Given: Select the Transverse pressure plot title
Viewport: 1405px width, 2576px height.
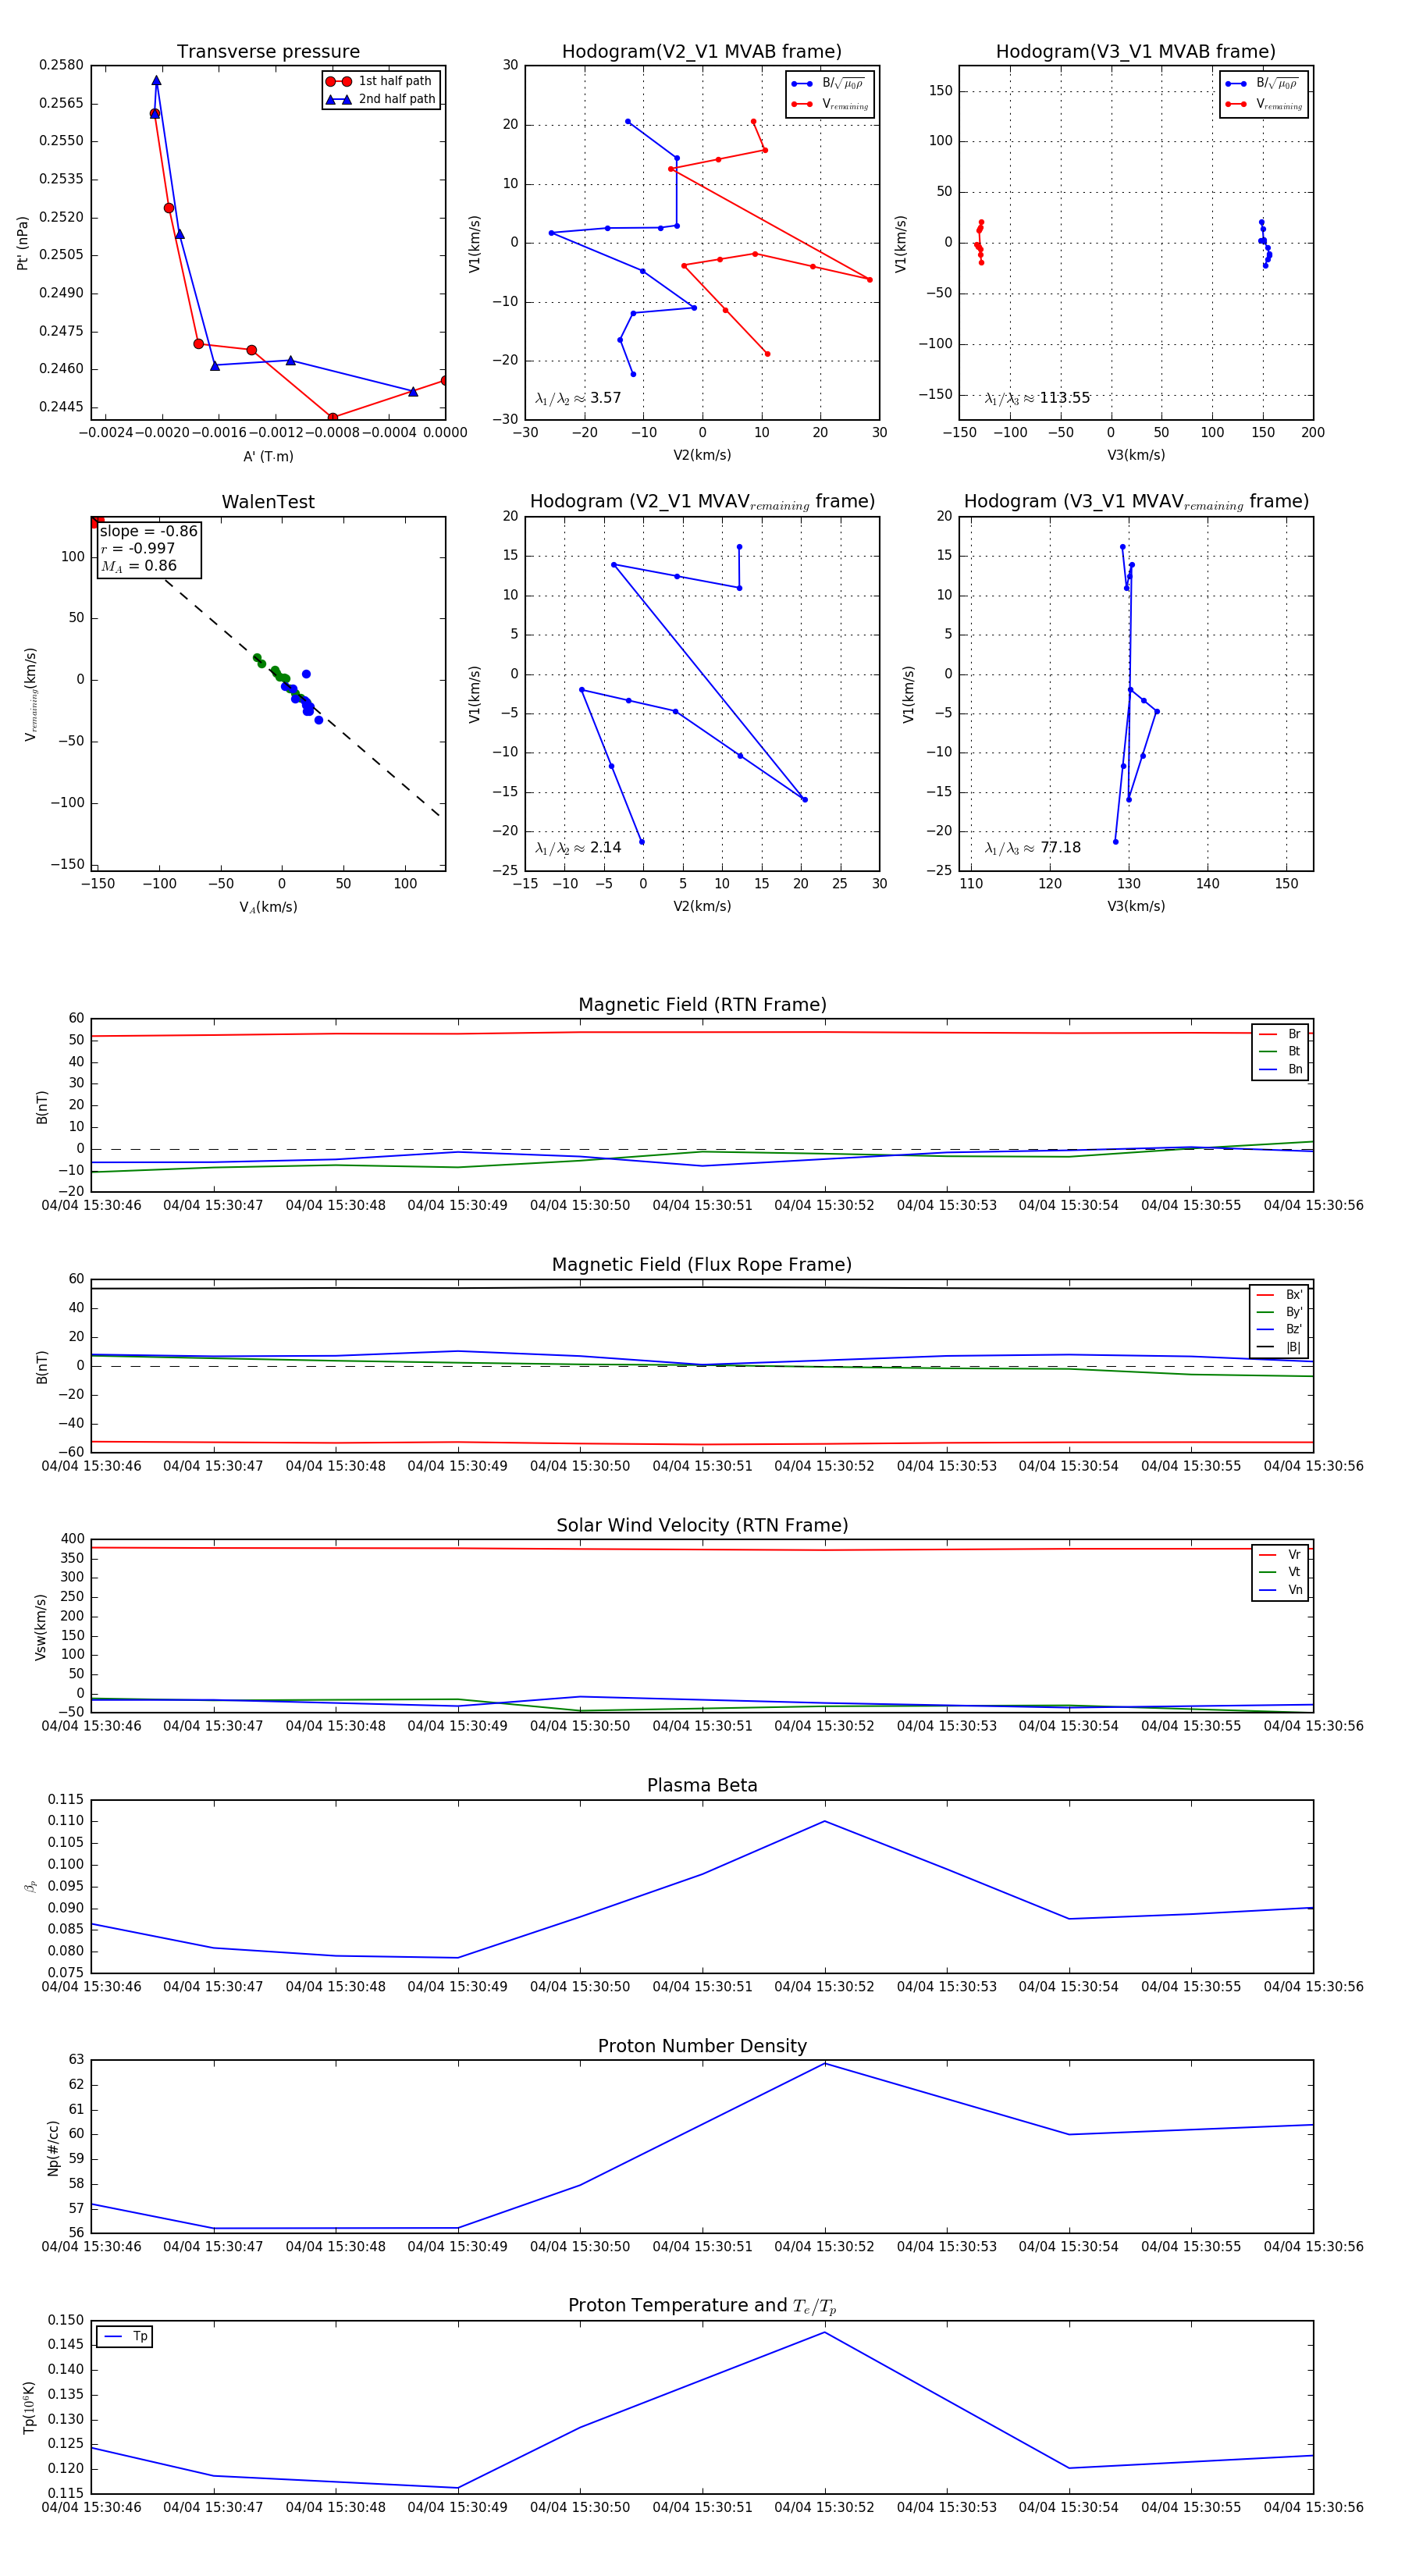Looking at the screenshot, I should [x=268, y=52].
